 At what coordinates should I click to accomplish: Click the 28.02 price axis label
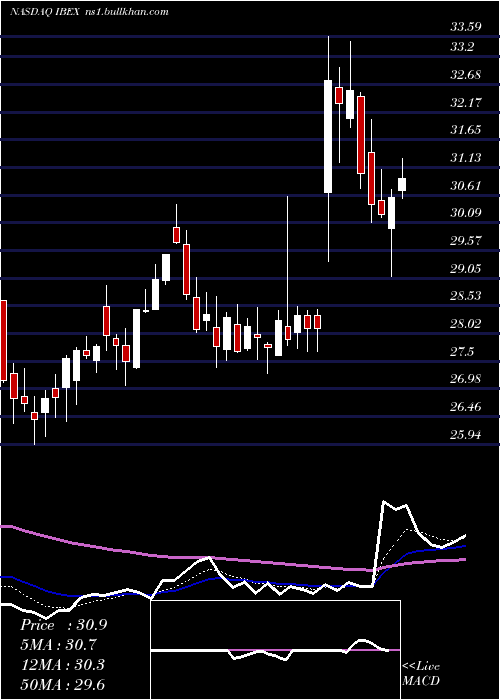coord(466,324)
